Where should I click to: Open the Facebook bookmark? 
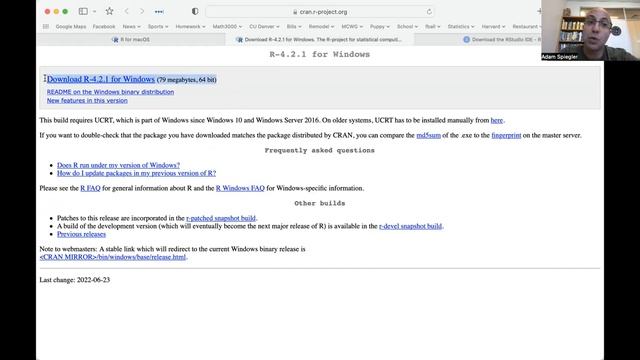104,27
